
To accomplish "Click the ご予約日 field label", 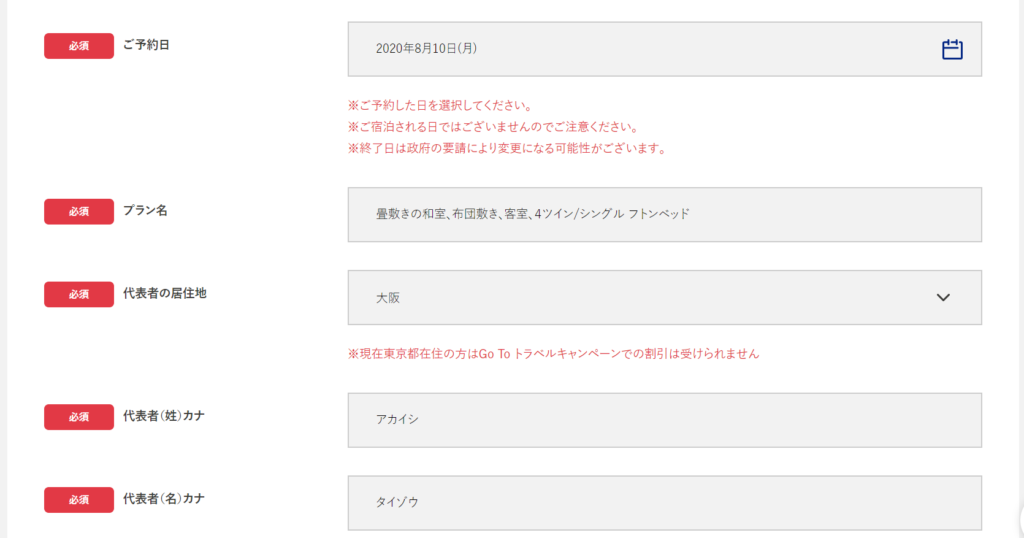I will pos(146,45).
